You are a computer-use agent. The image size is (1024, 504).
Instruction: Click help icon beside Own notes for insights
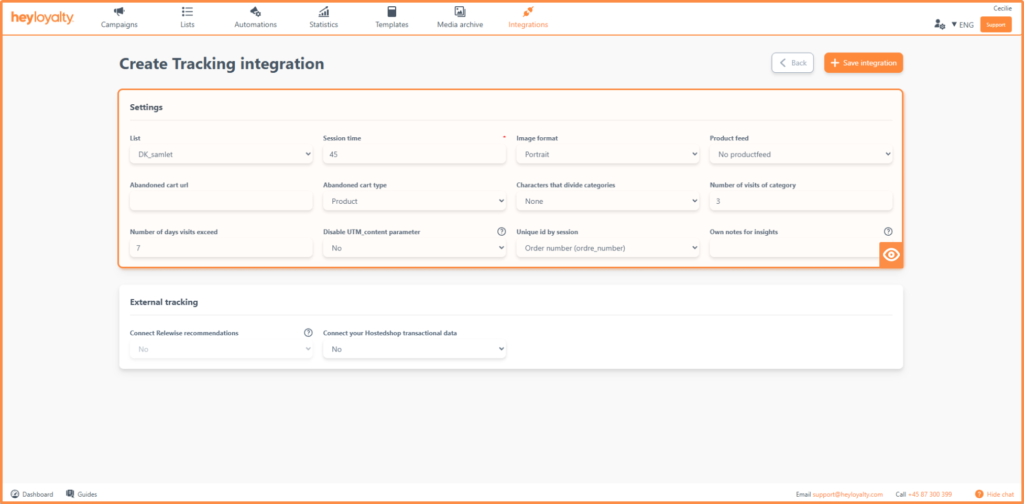click(x=887, y=231)
